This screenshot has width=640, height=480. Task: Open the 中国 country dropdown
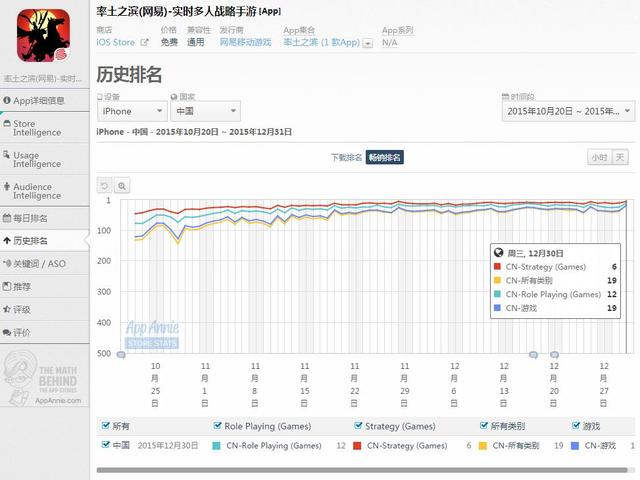[x=205, y=111]
